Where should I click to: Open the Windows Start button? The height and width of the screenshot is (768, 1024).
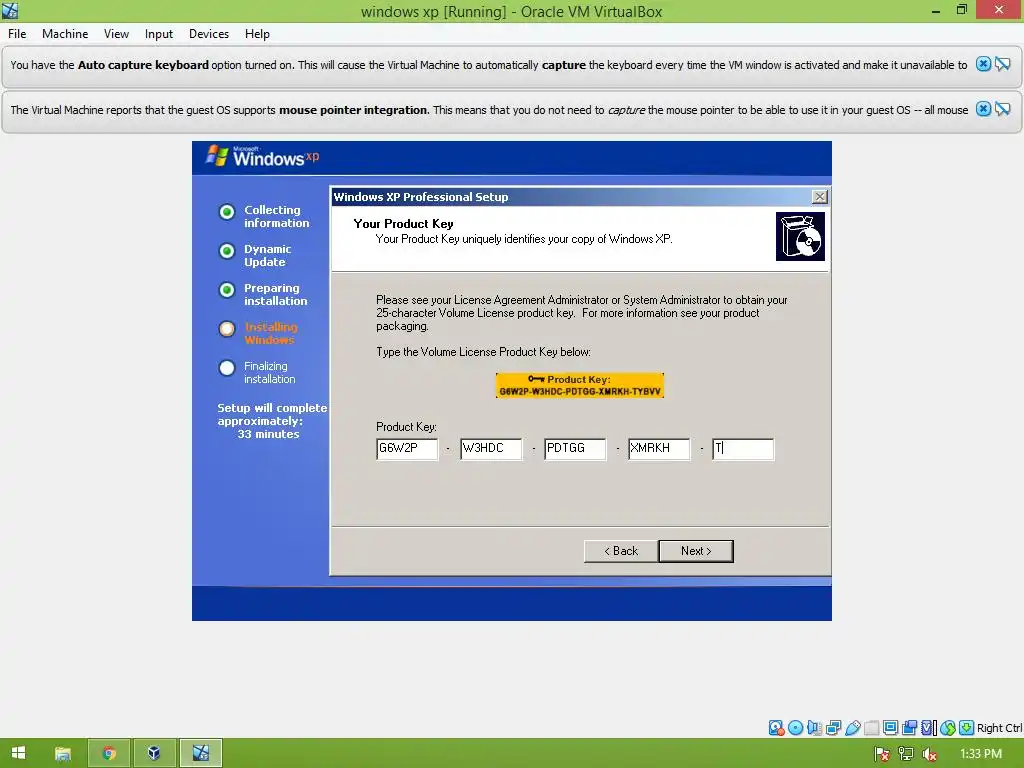pos(18,753)
